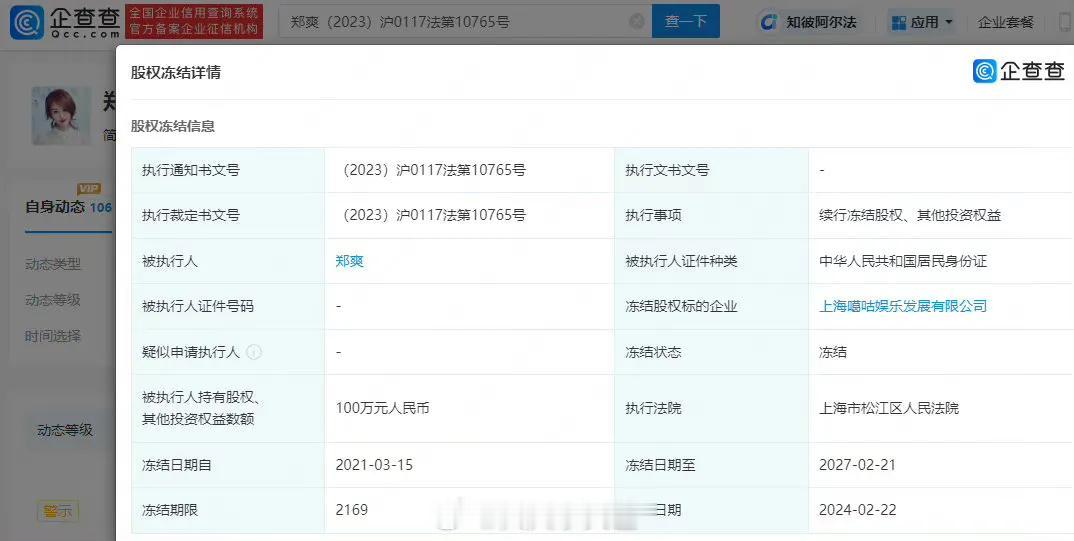Open the 企业套餐 menu item
Image resolution: width=1074 pixels, height=541 pixels.
tap(1006, 22)
